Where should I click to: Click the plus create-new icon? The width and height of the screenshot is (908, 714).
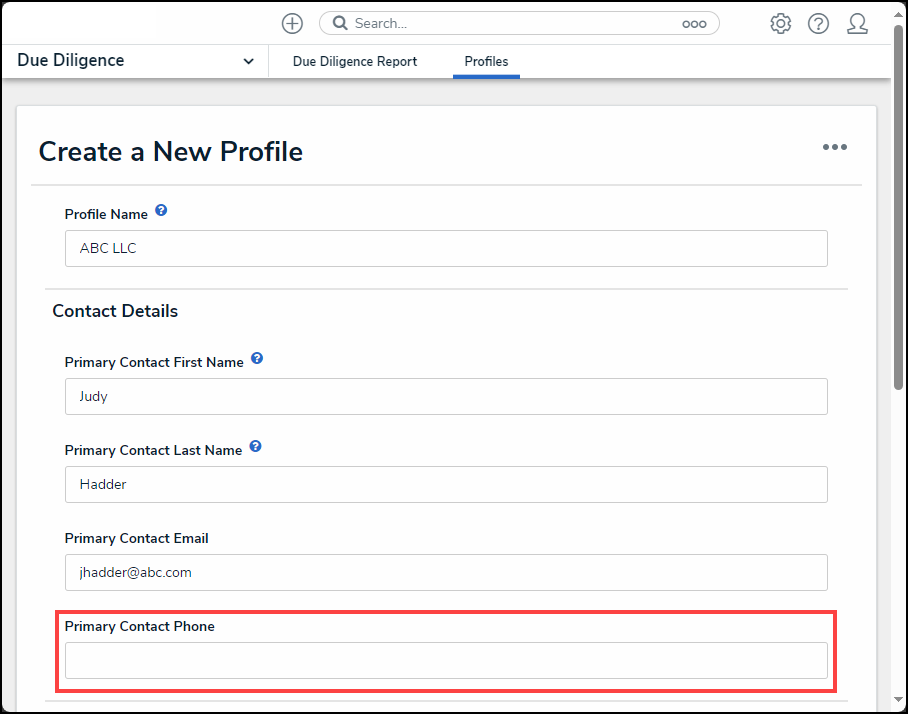pos(292,24)
